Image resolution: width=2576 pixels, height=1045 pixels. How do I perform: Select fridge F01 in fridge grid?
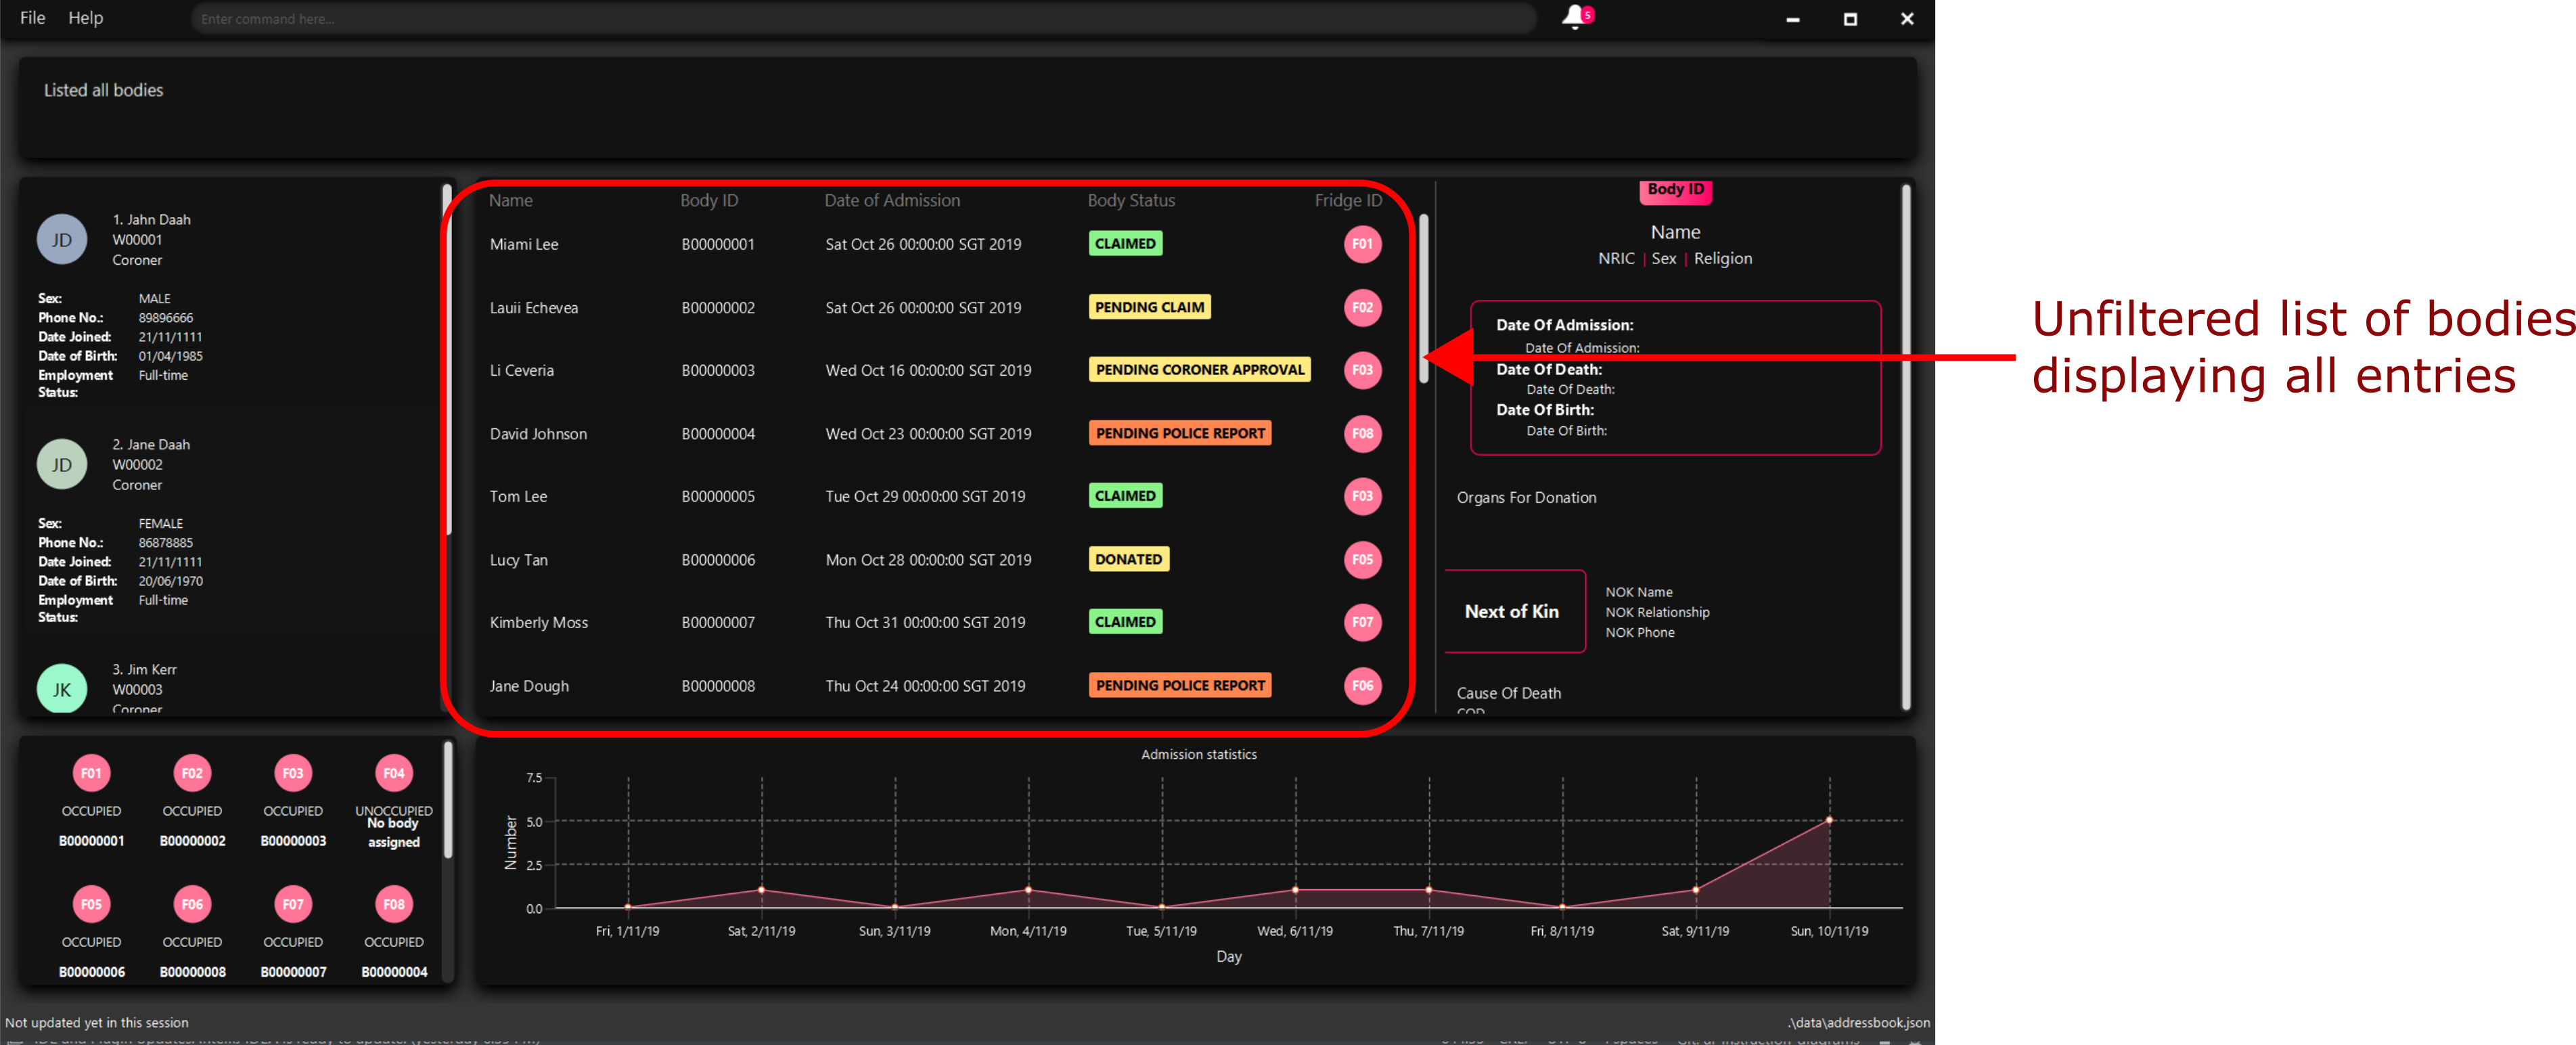pyautogui.click(x=91, y=773)
